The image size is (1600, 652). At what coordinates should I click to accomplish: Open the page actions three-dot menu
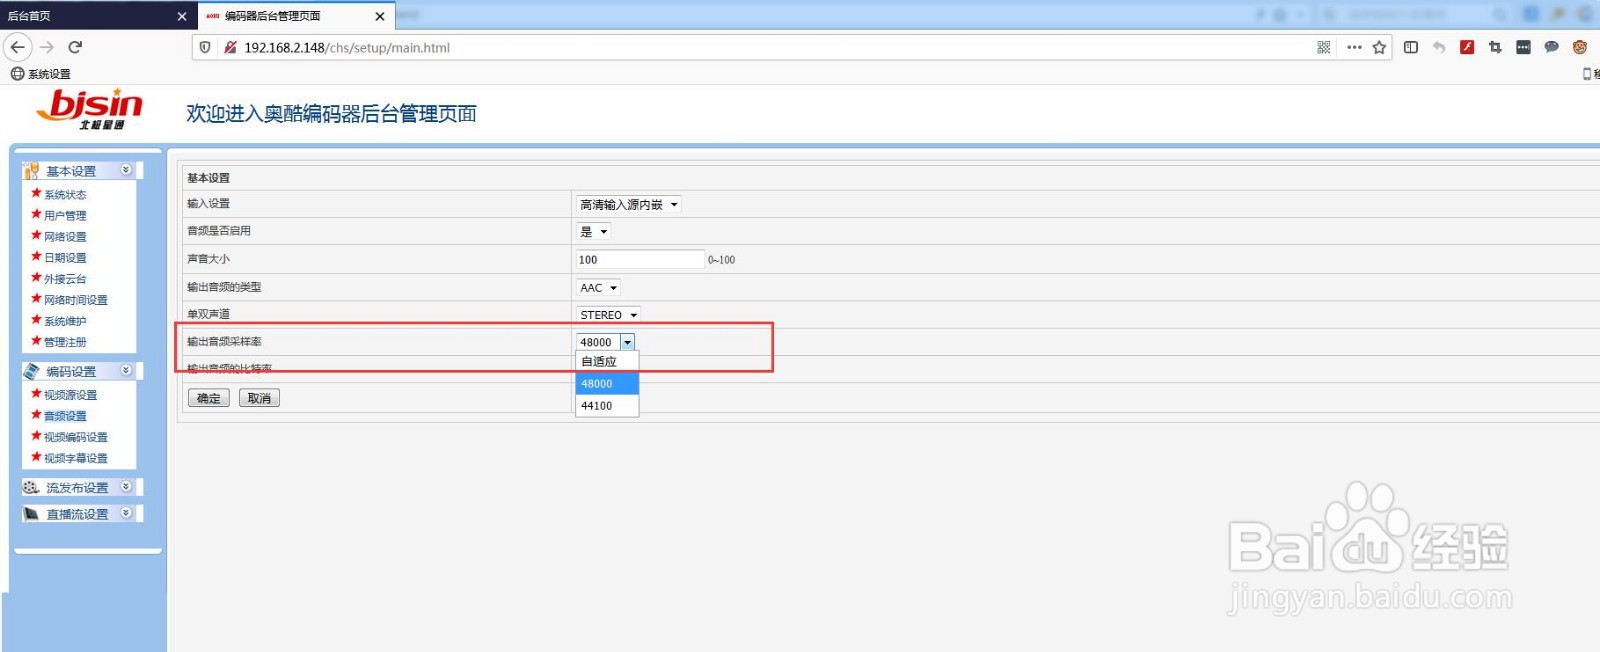(1354, 47)
